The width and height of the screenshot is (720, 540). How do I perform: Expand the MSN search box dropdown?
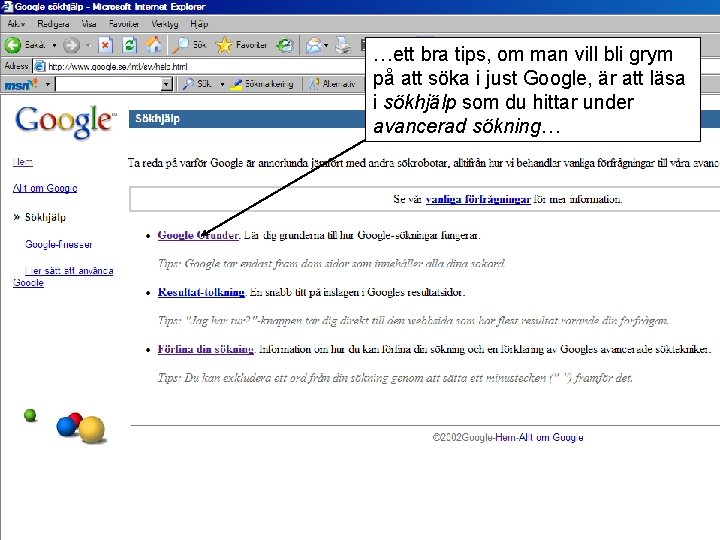[167, 84]
